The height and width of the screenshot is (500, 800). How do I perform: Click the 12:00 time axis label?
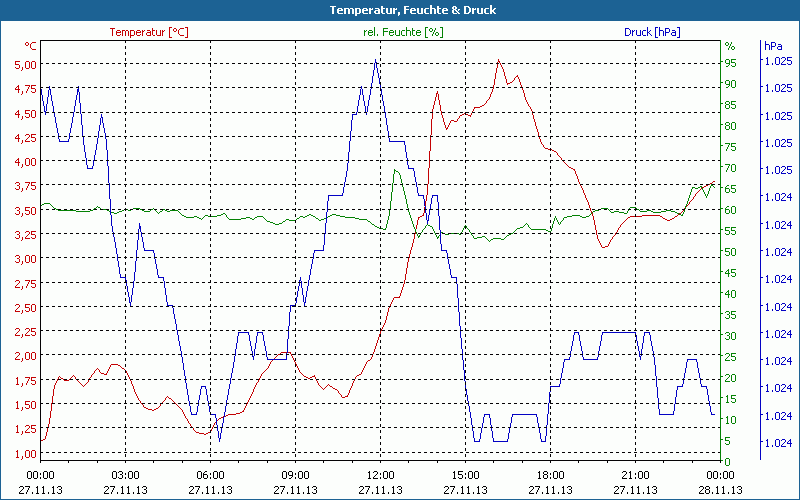click(x=381, y=476)
